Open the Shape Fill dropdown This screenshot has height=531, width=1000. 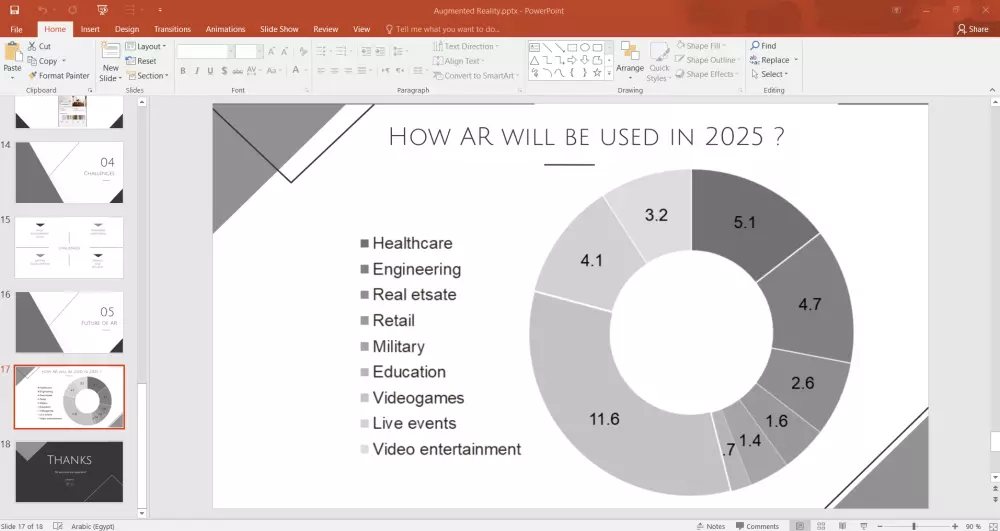[x=702, y=46]
